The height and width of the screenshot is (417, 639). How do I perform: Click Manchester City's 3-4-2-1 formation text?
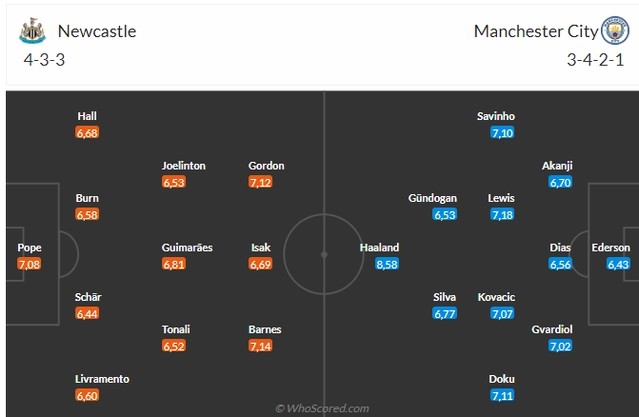595,60
